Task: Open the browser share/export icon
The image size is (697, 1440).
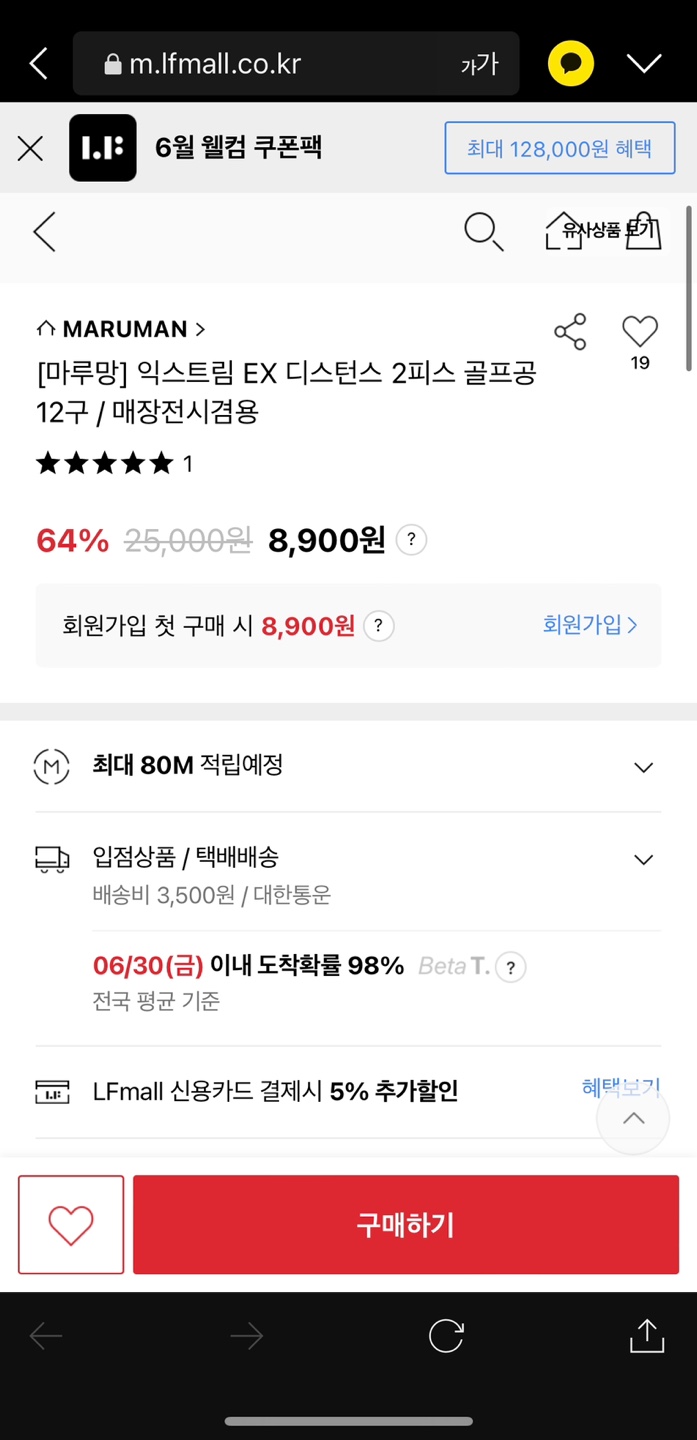Action: pyautogui.click(x=647, y=1336)
